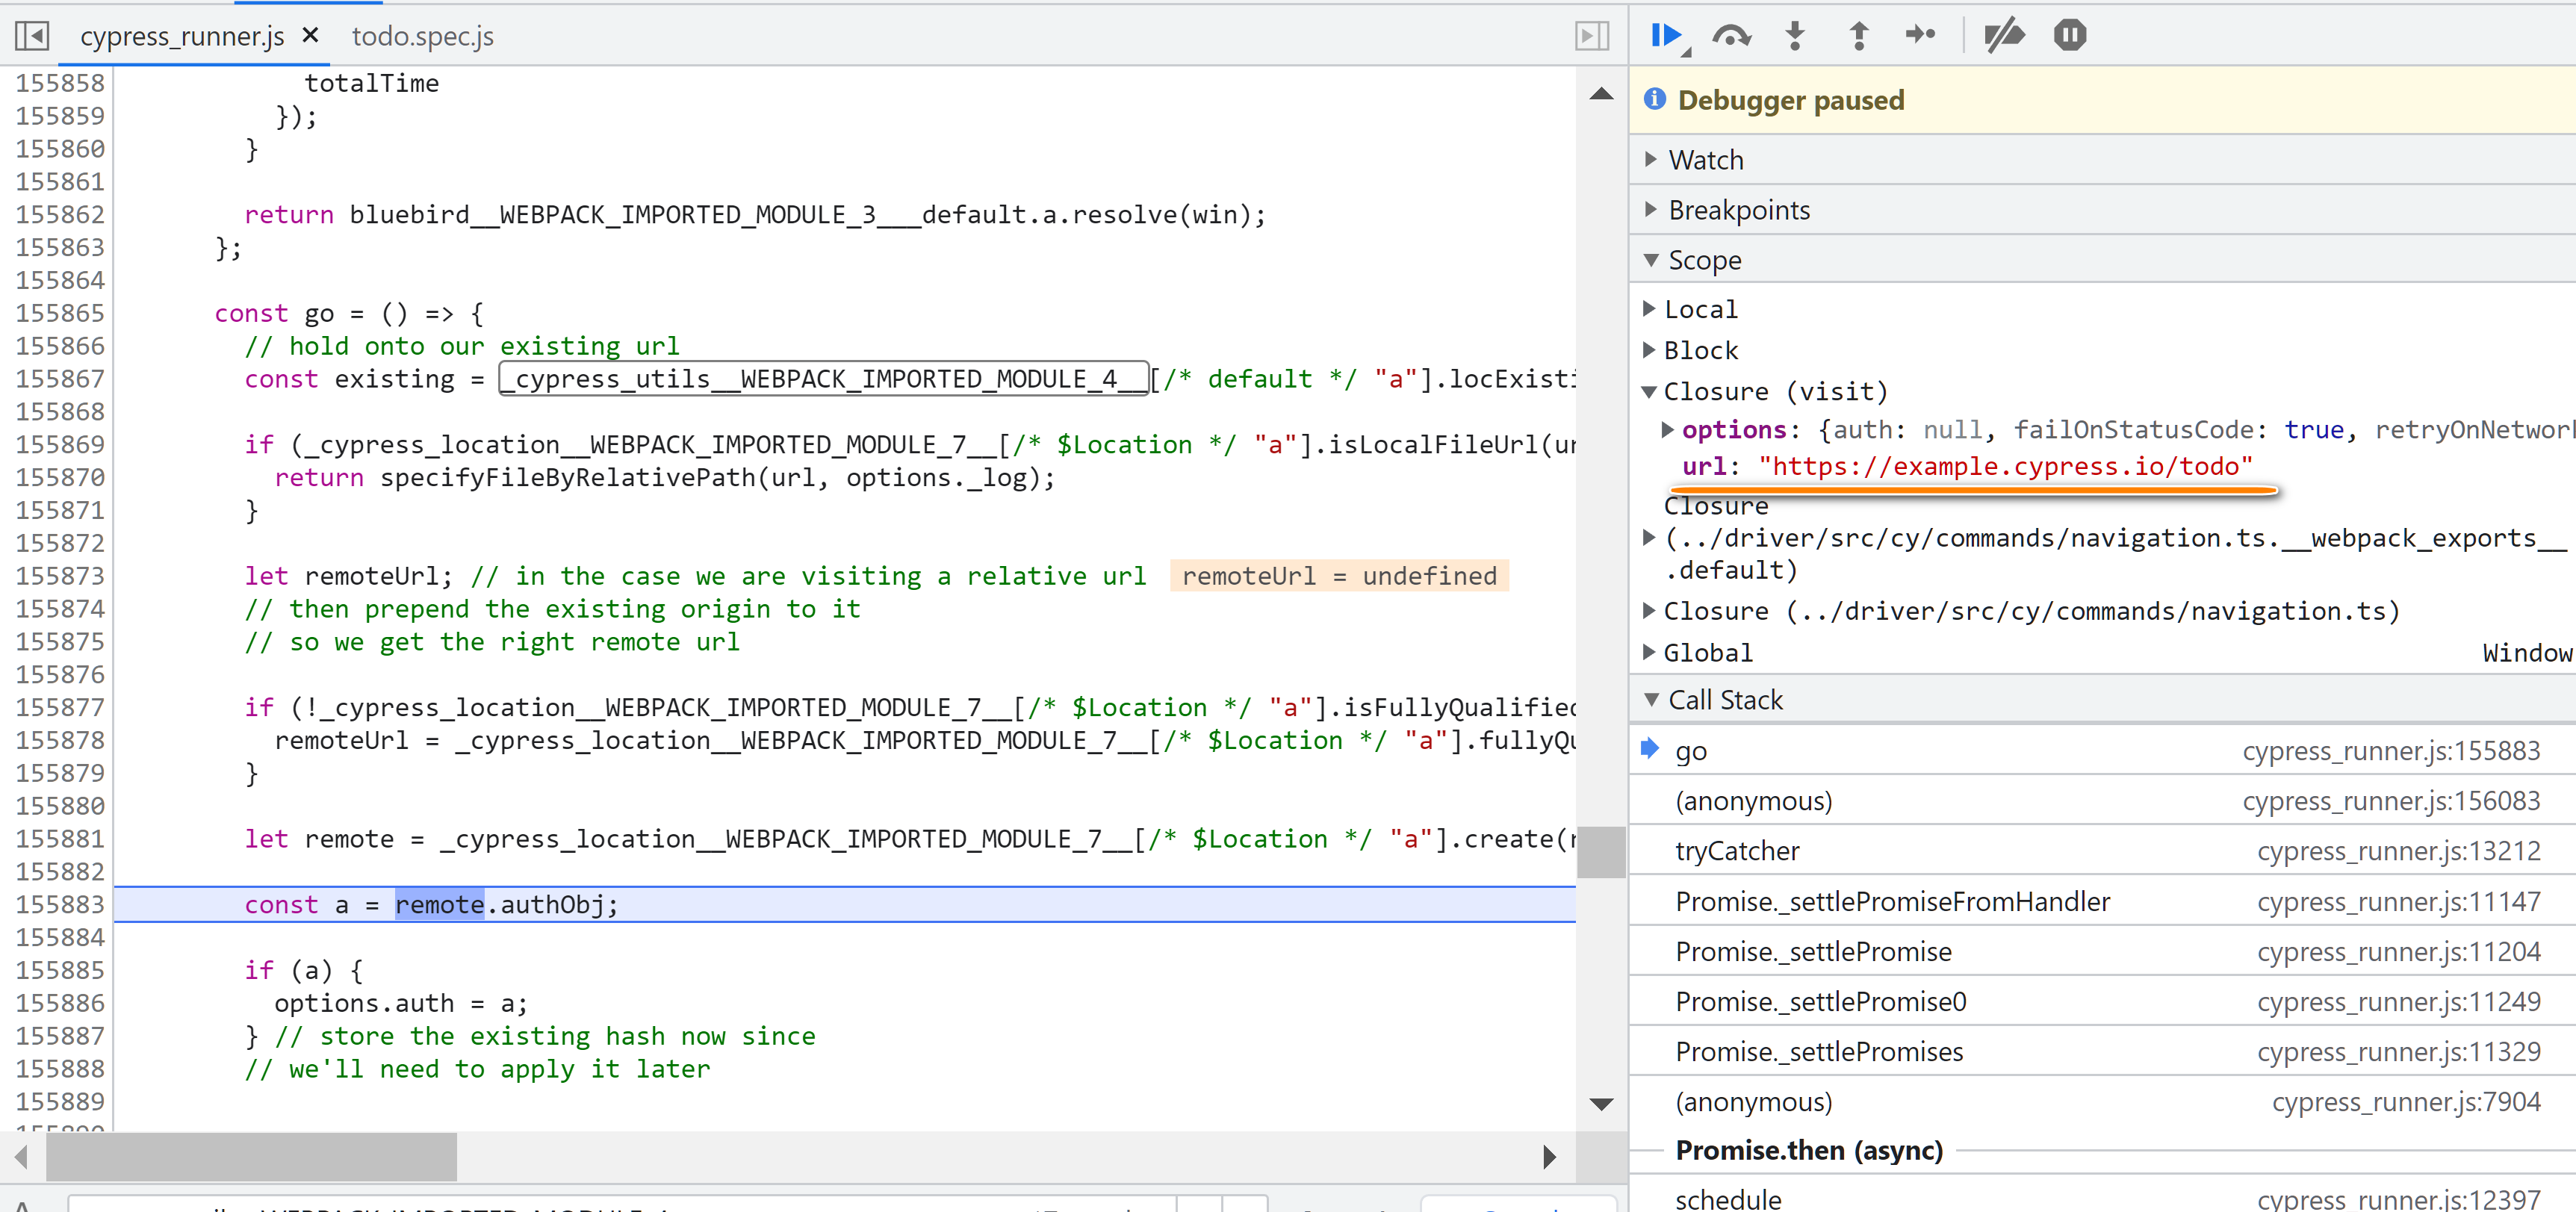
Task: Click the vertical scrollbar down arrow
Action: point(1601,1104)
